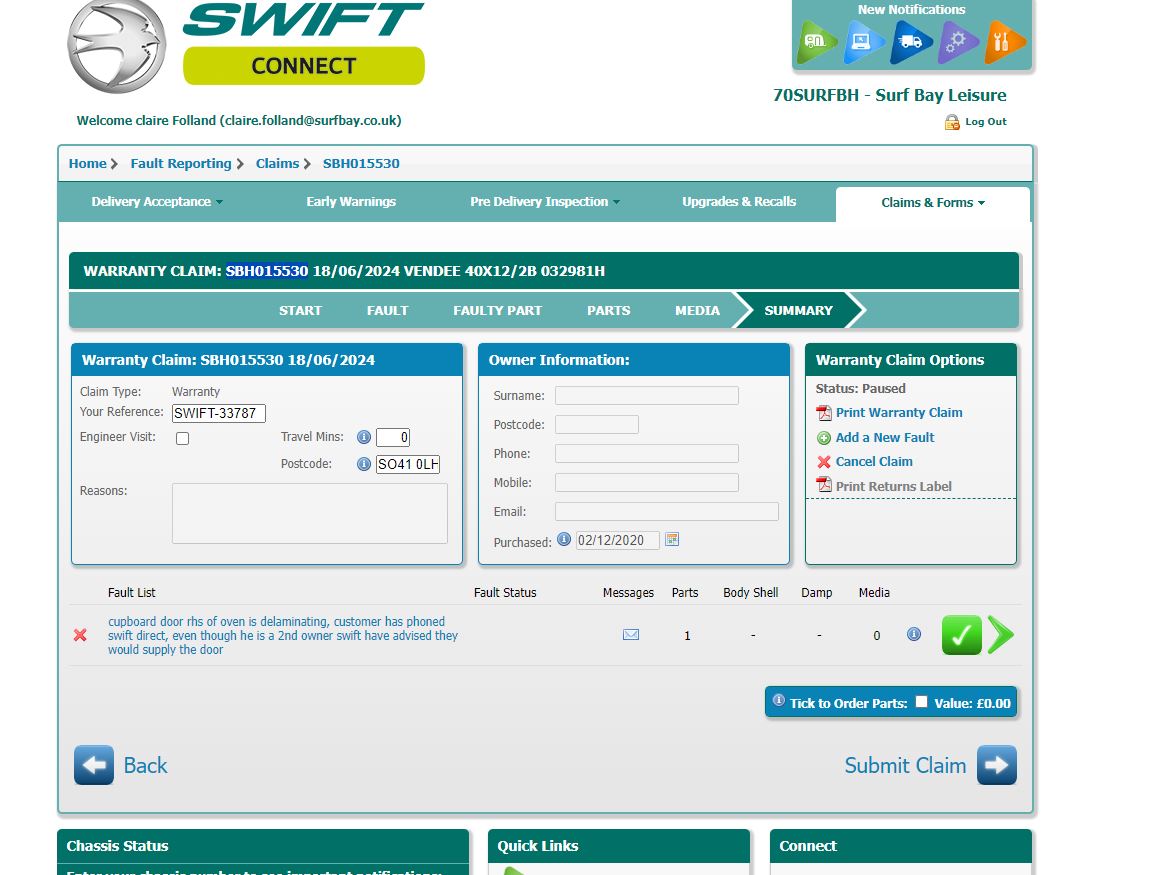Show the Travel Mins info tooltip icon

[x=363, y=438]
